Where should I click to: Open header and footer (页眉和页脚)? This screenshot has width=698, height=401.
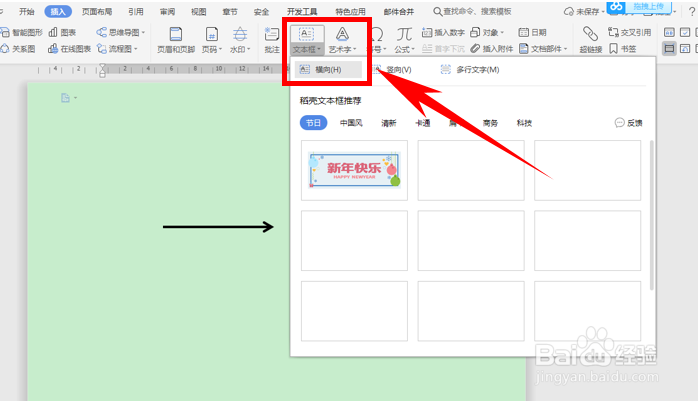(176, 40)
